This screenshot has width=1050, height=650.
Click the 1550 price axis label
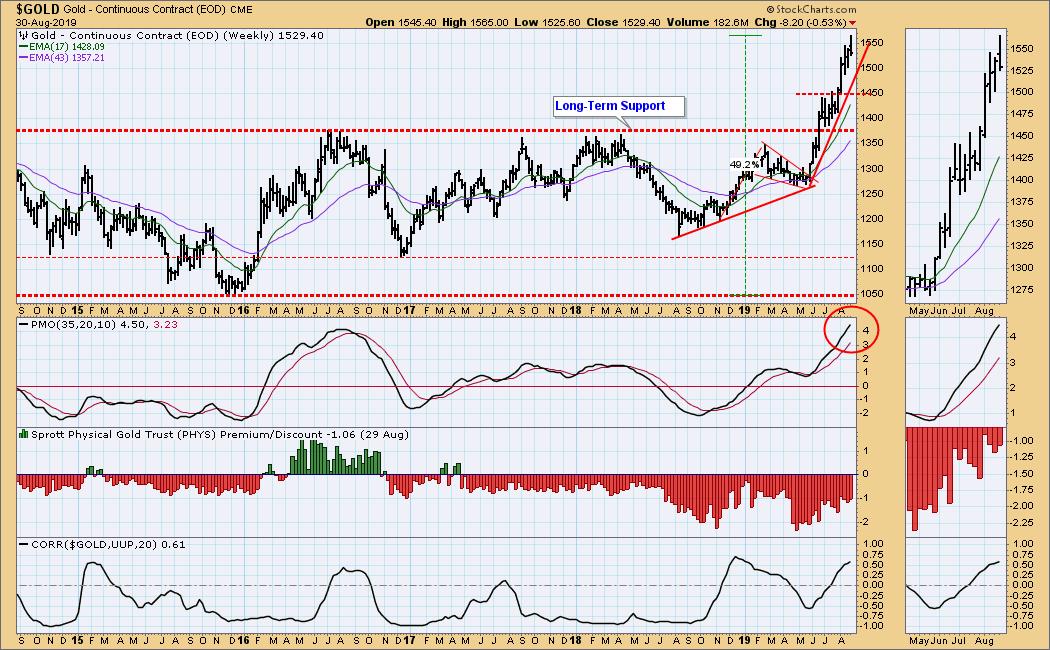click(872, 42)
